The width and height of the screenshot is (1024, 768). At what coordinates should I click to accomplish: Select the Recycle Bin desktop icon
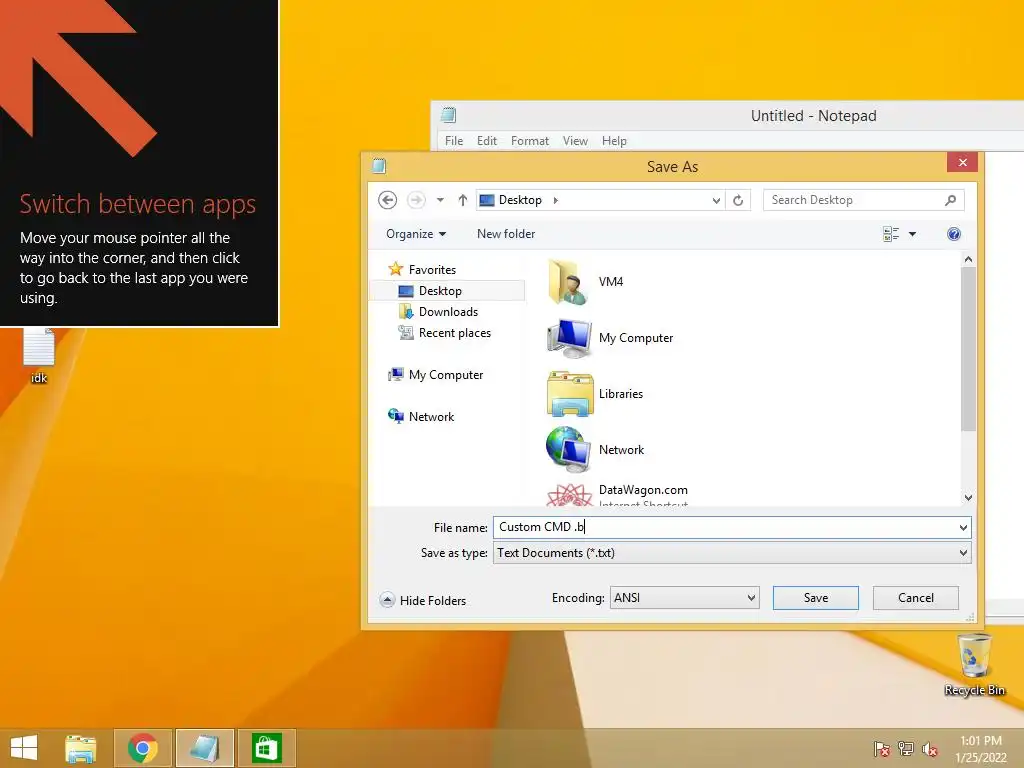974,665
